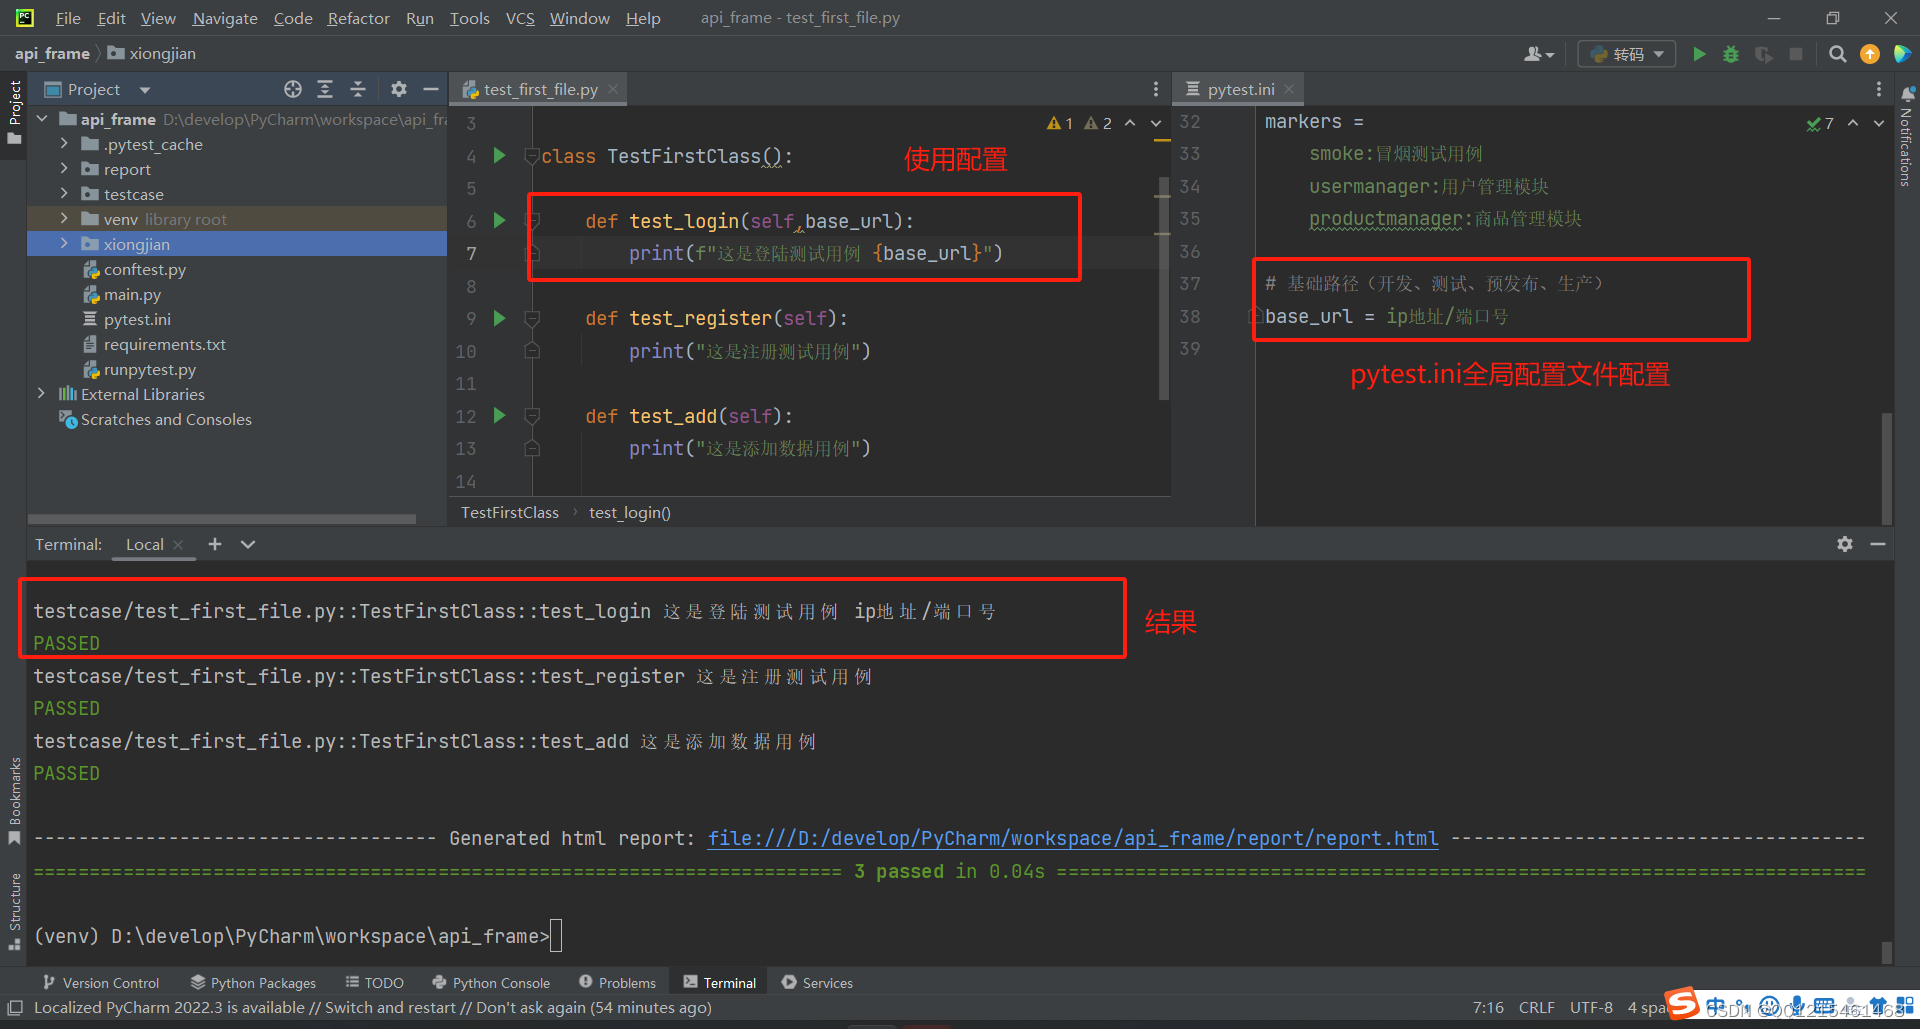Open the File menu

tap(68, 18)
